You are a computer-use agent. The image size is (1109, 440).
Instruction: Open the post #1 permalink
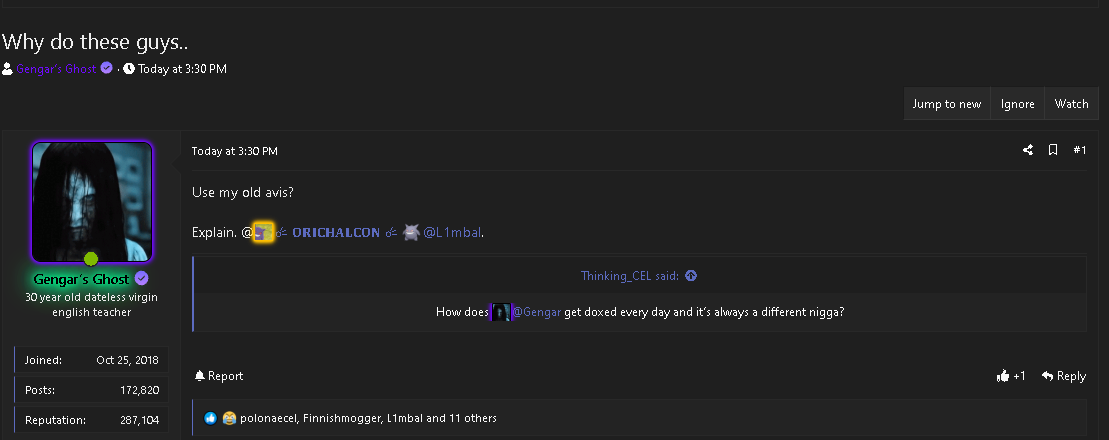pos(1079,150)
